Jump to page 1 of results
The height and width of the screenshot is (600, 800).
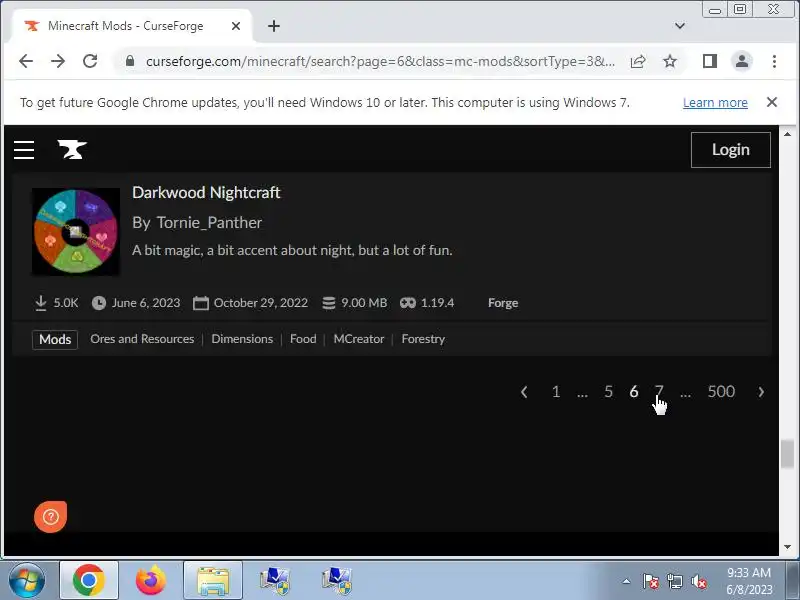point(556,391)
